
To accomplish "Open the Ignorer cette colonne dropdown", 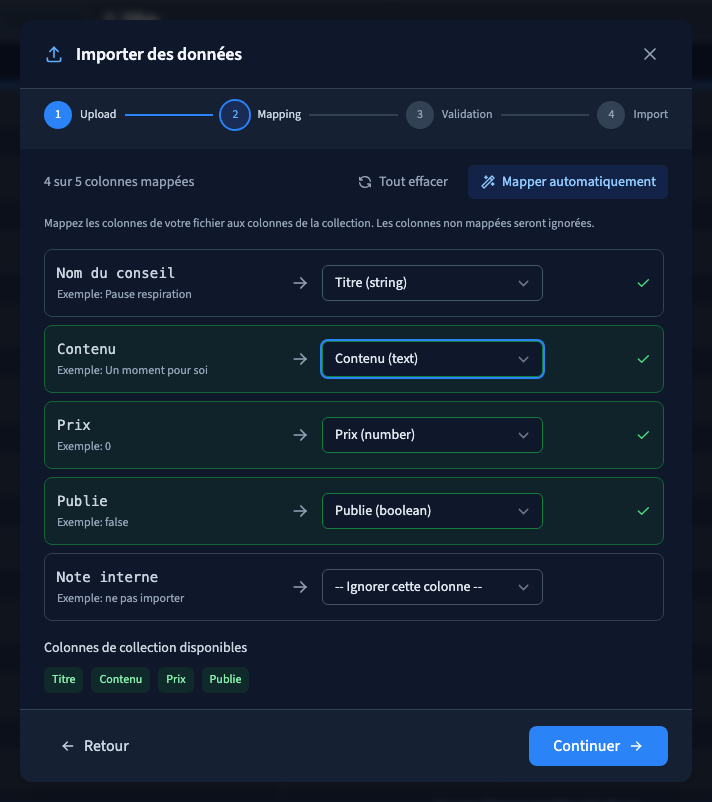I will tap(432, 587).
